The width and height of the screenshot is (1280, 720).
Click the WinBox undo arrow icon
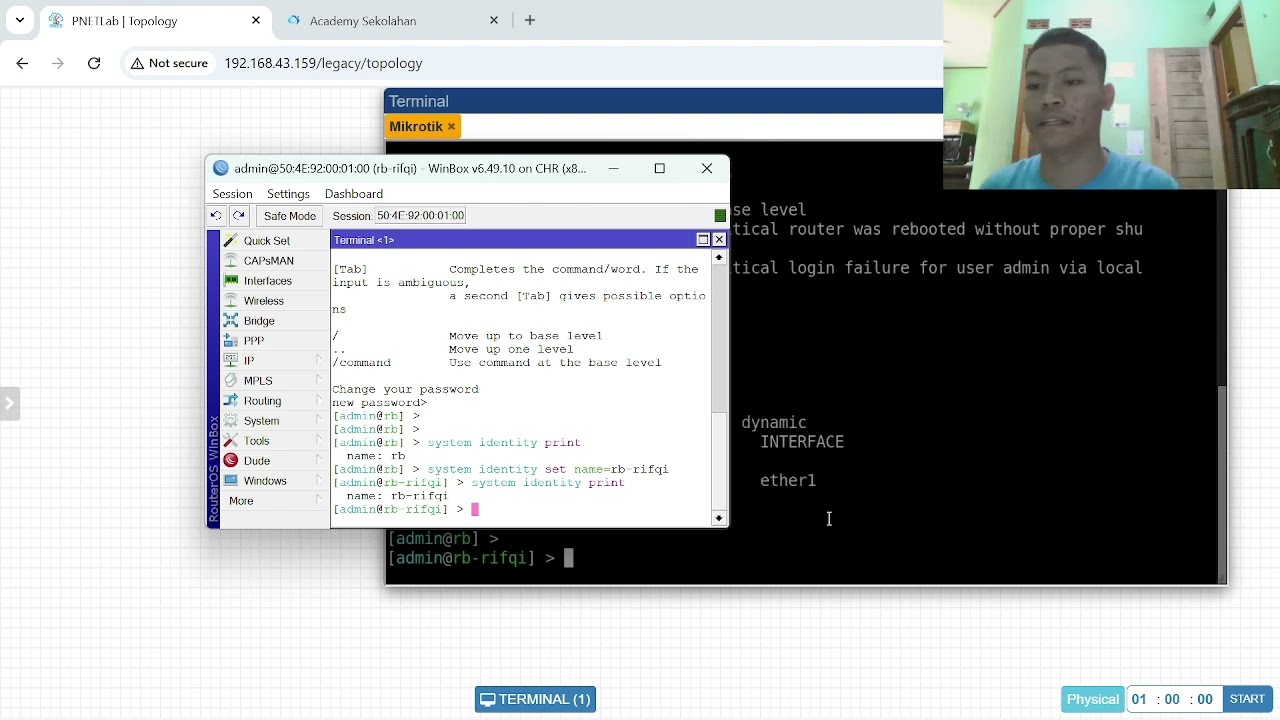(216, 216)
